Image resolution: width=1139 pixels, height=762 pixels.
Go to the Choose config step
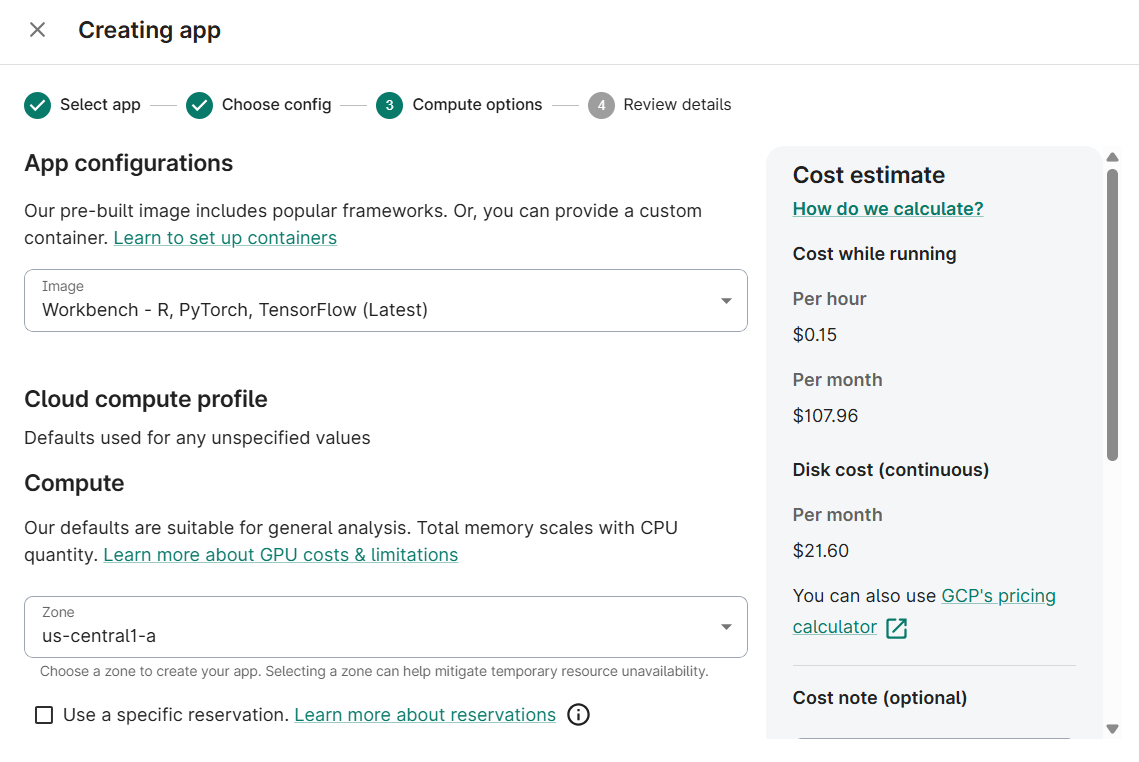(x=276, y=105)
